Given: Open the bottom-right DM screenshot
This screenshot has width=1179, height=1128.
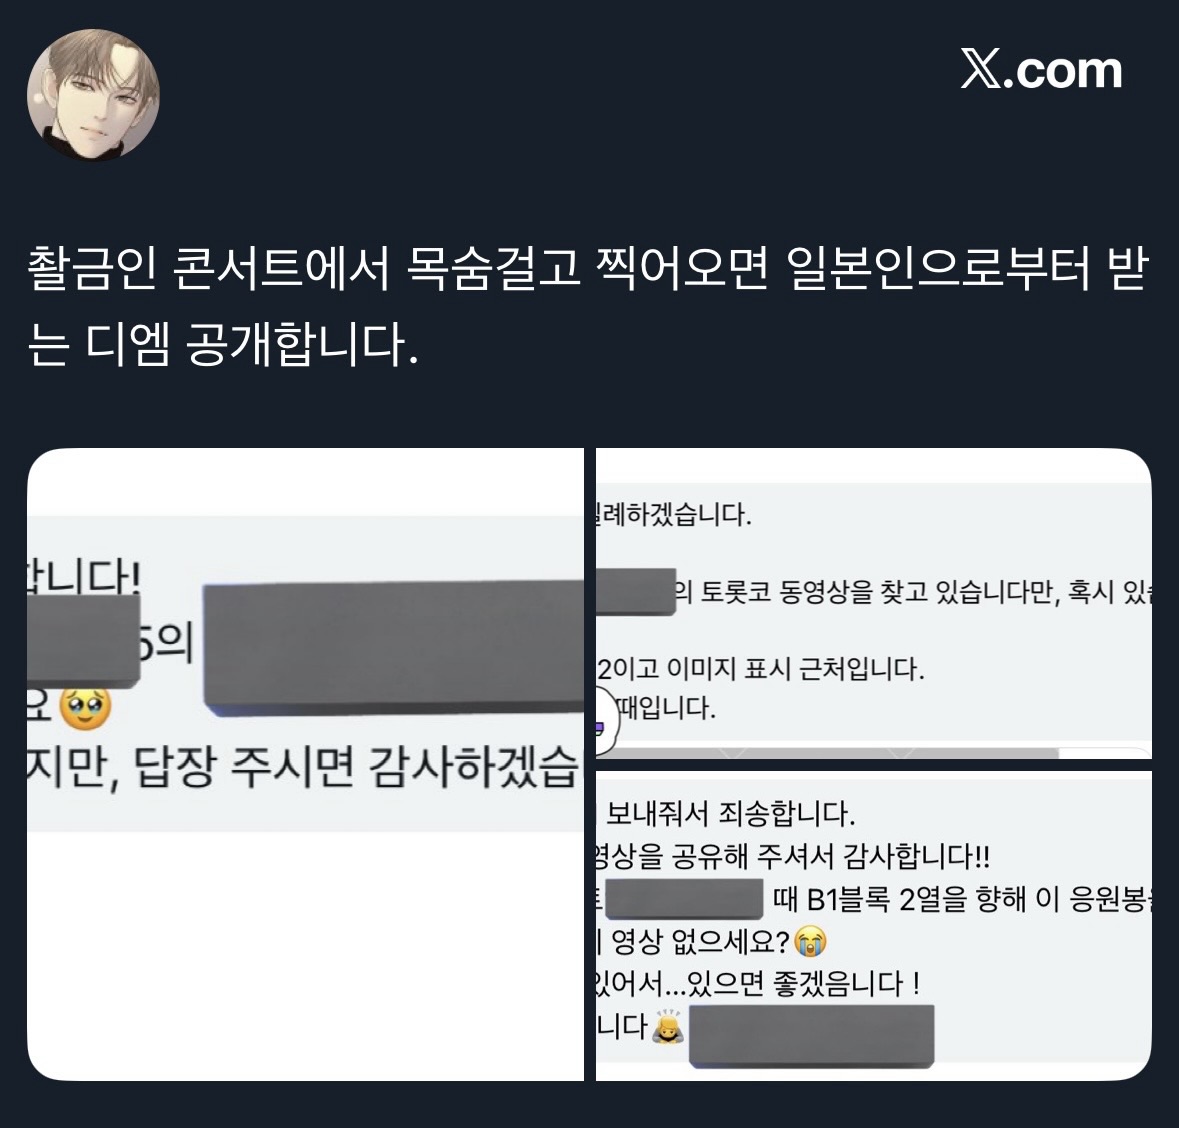Looking at the screenshot, I should click(874, 926).
